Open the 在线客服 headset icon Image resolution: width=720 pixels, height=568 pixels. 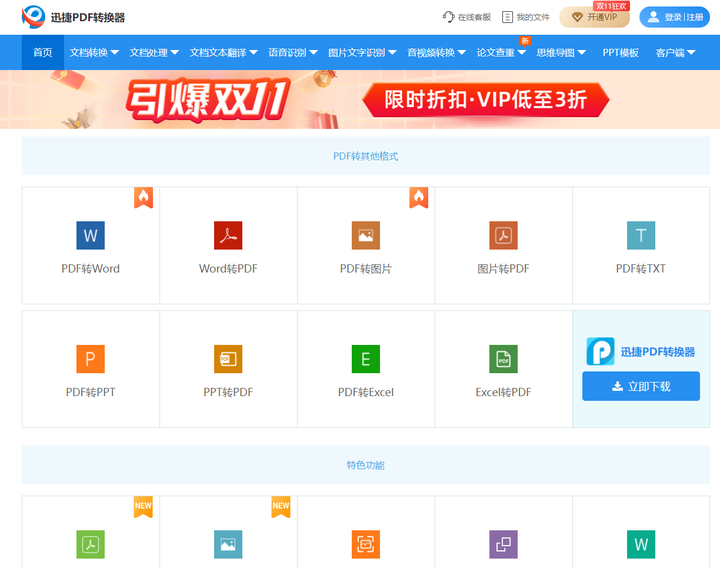click(x=448, y=17)
